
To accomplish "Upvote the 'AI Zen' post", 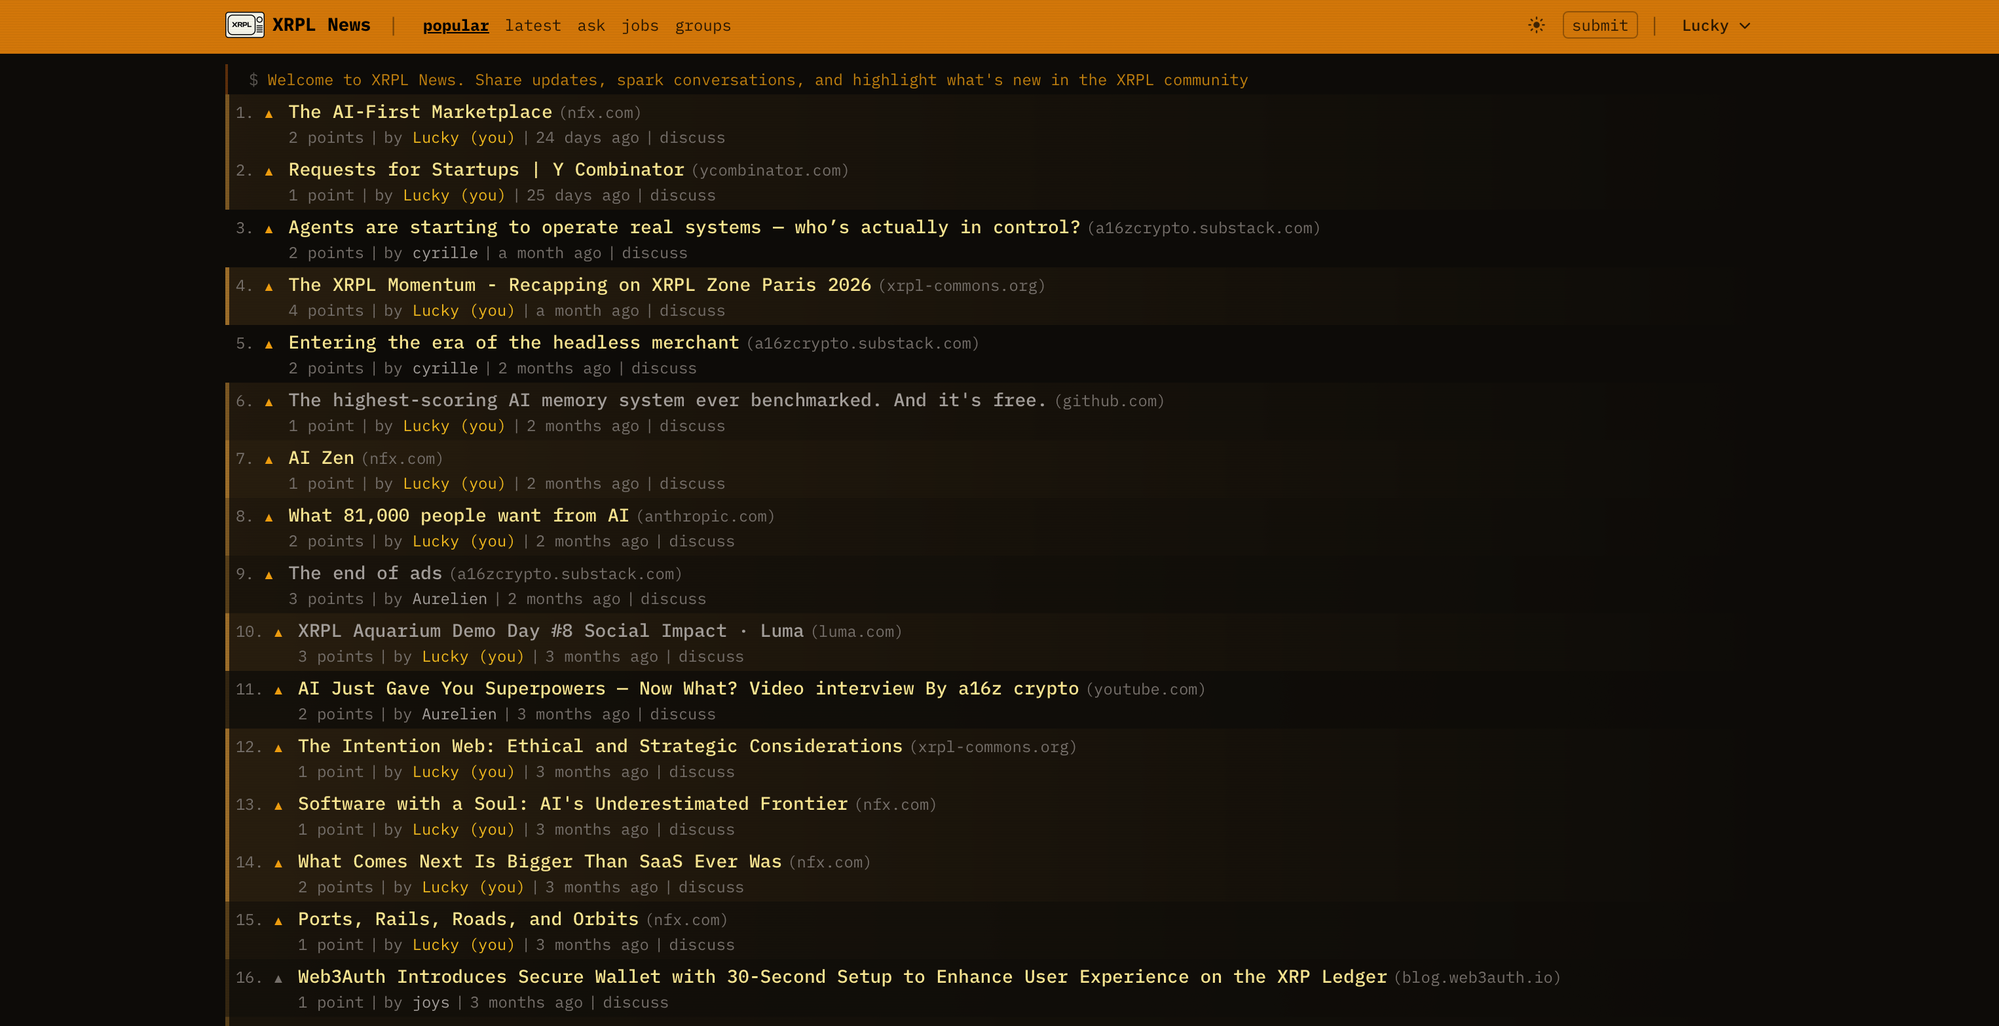I will (269, 460).
